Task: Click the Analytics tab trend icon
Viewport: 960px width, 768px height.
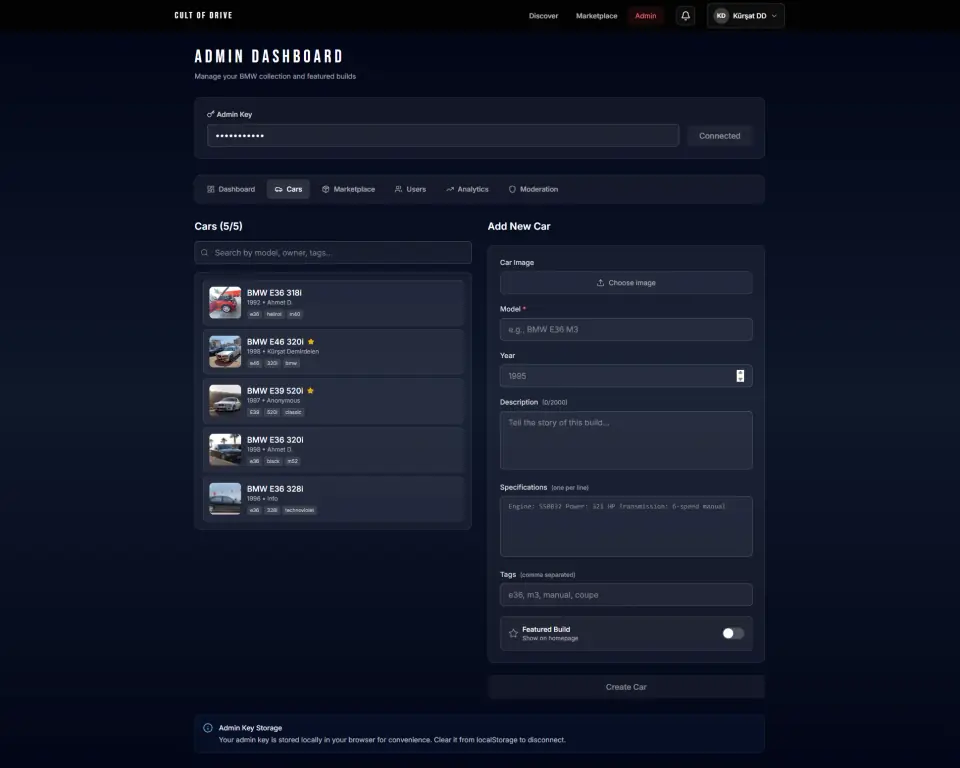Action: (450, 189)
